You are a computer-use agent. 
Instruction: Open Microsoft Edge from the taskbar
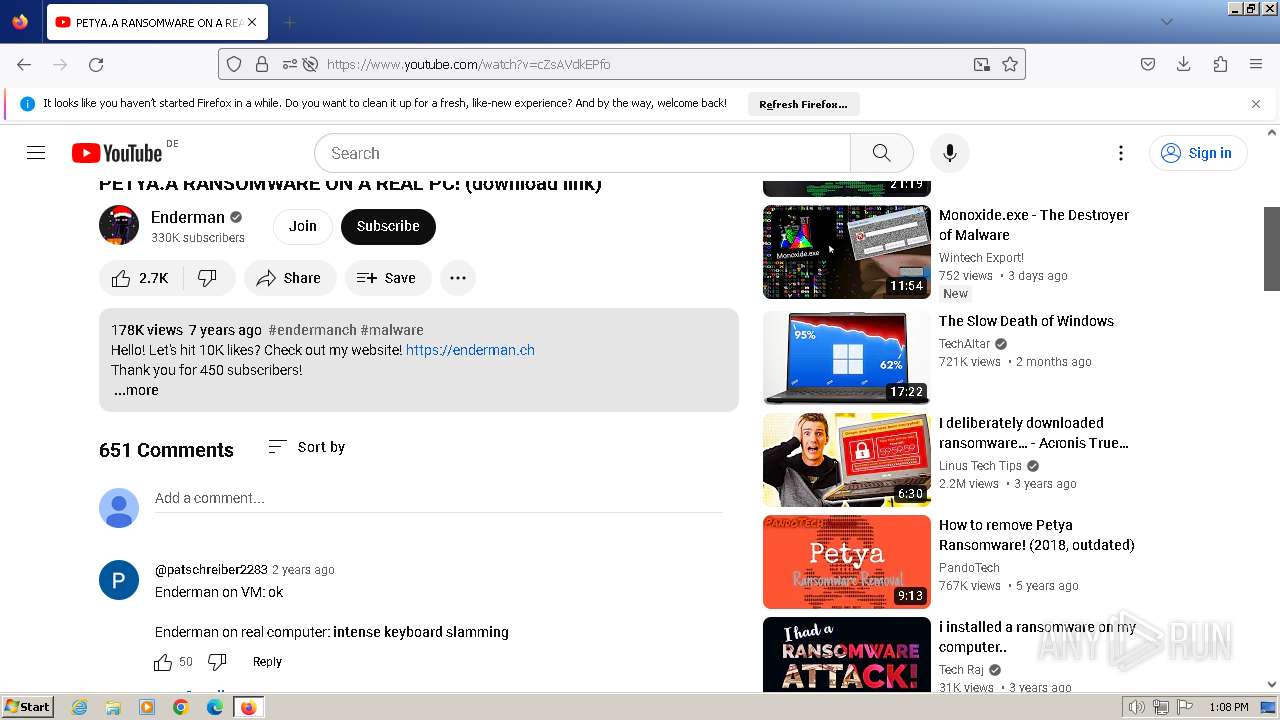[x=215, y=707]
